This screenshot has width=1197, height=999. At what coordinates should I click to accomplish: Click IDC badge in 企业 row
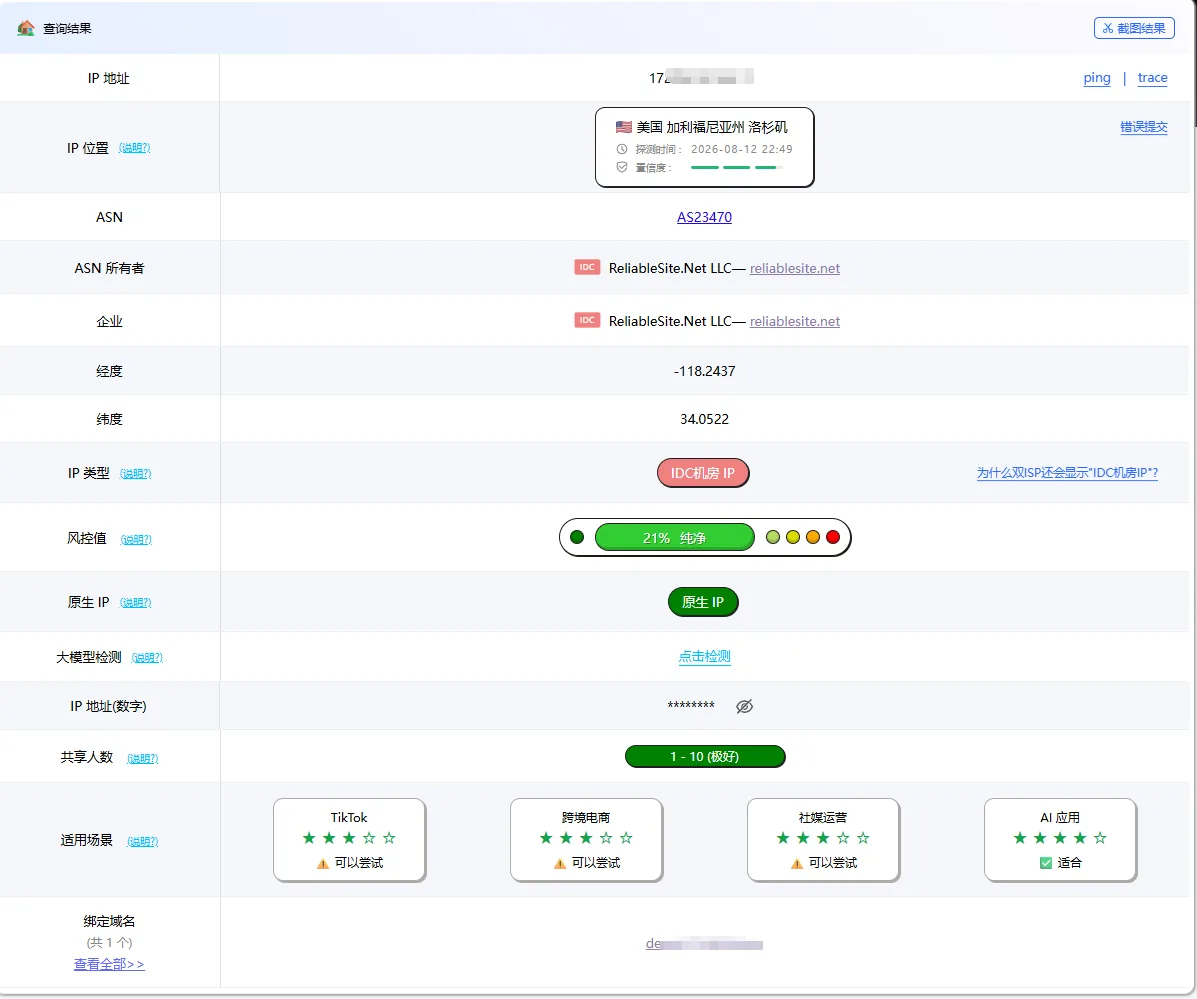click(x=587, y=320)
